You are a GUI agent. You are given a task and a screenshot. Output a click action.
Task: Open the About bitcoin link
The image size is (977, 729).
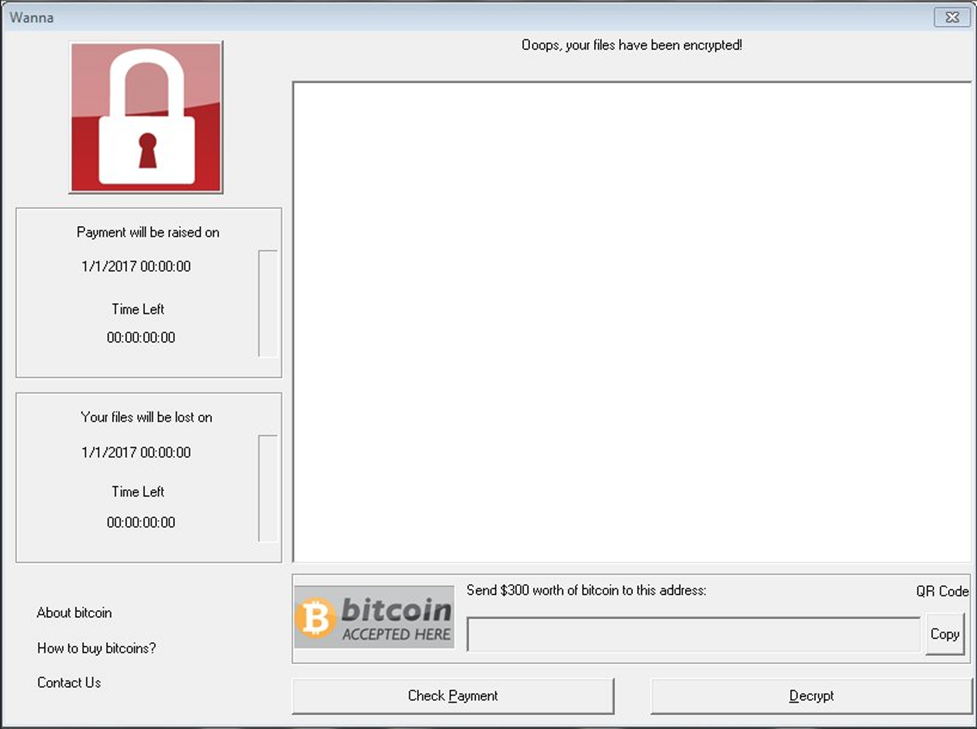coord(74,612)
